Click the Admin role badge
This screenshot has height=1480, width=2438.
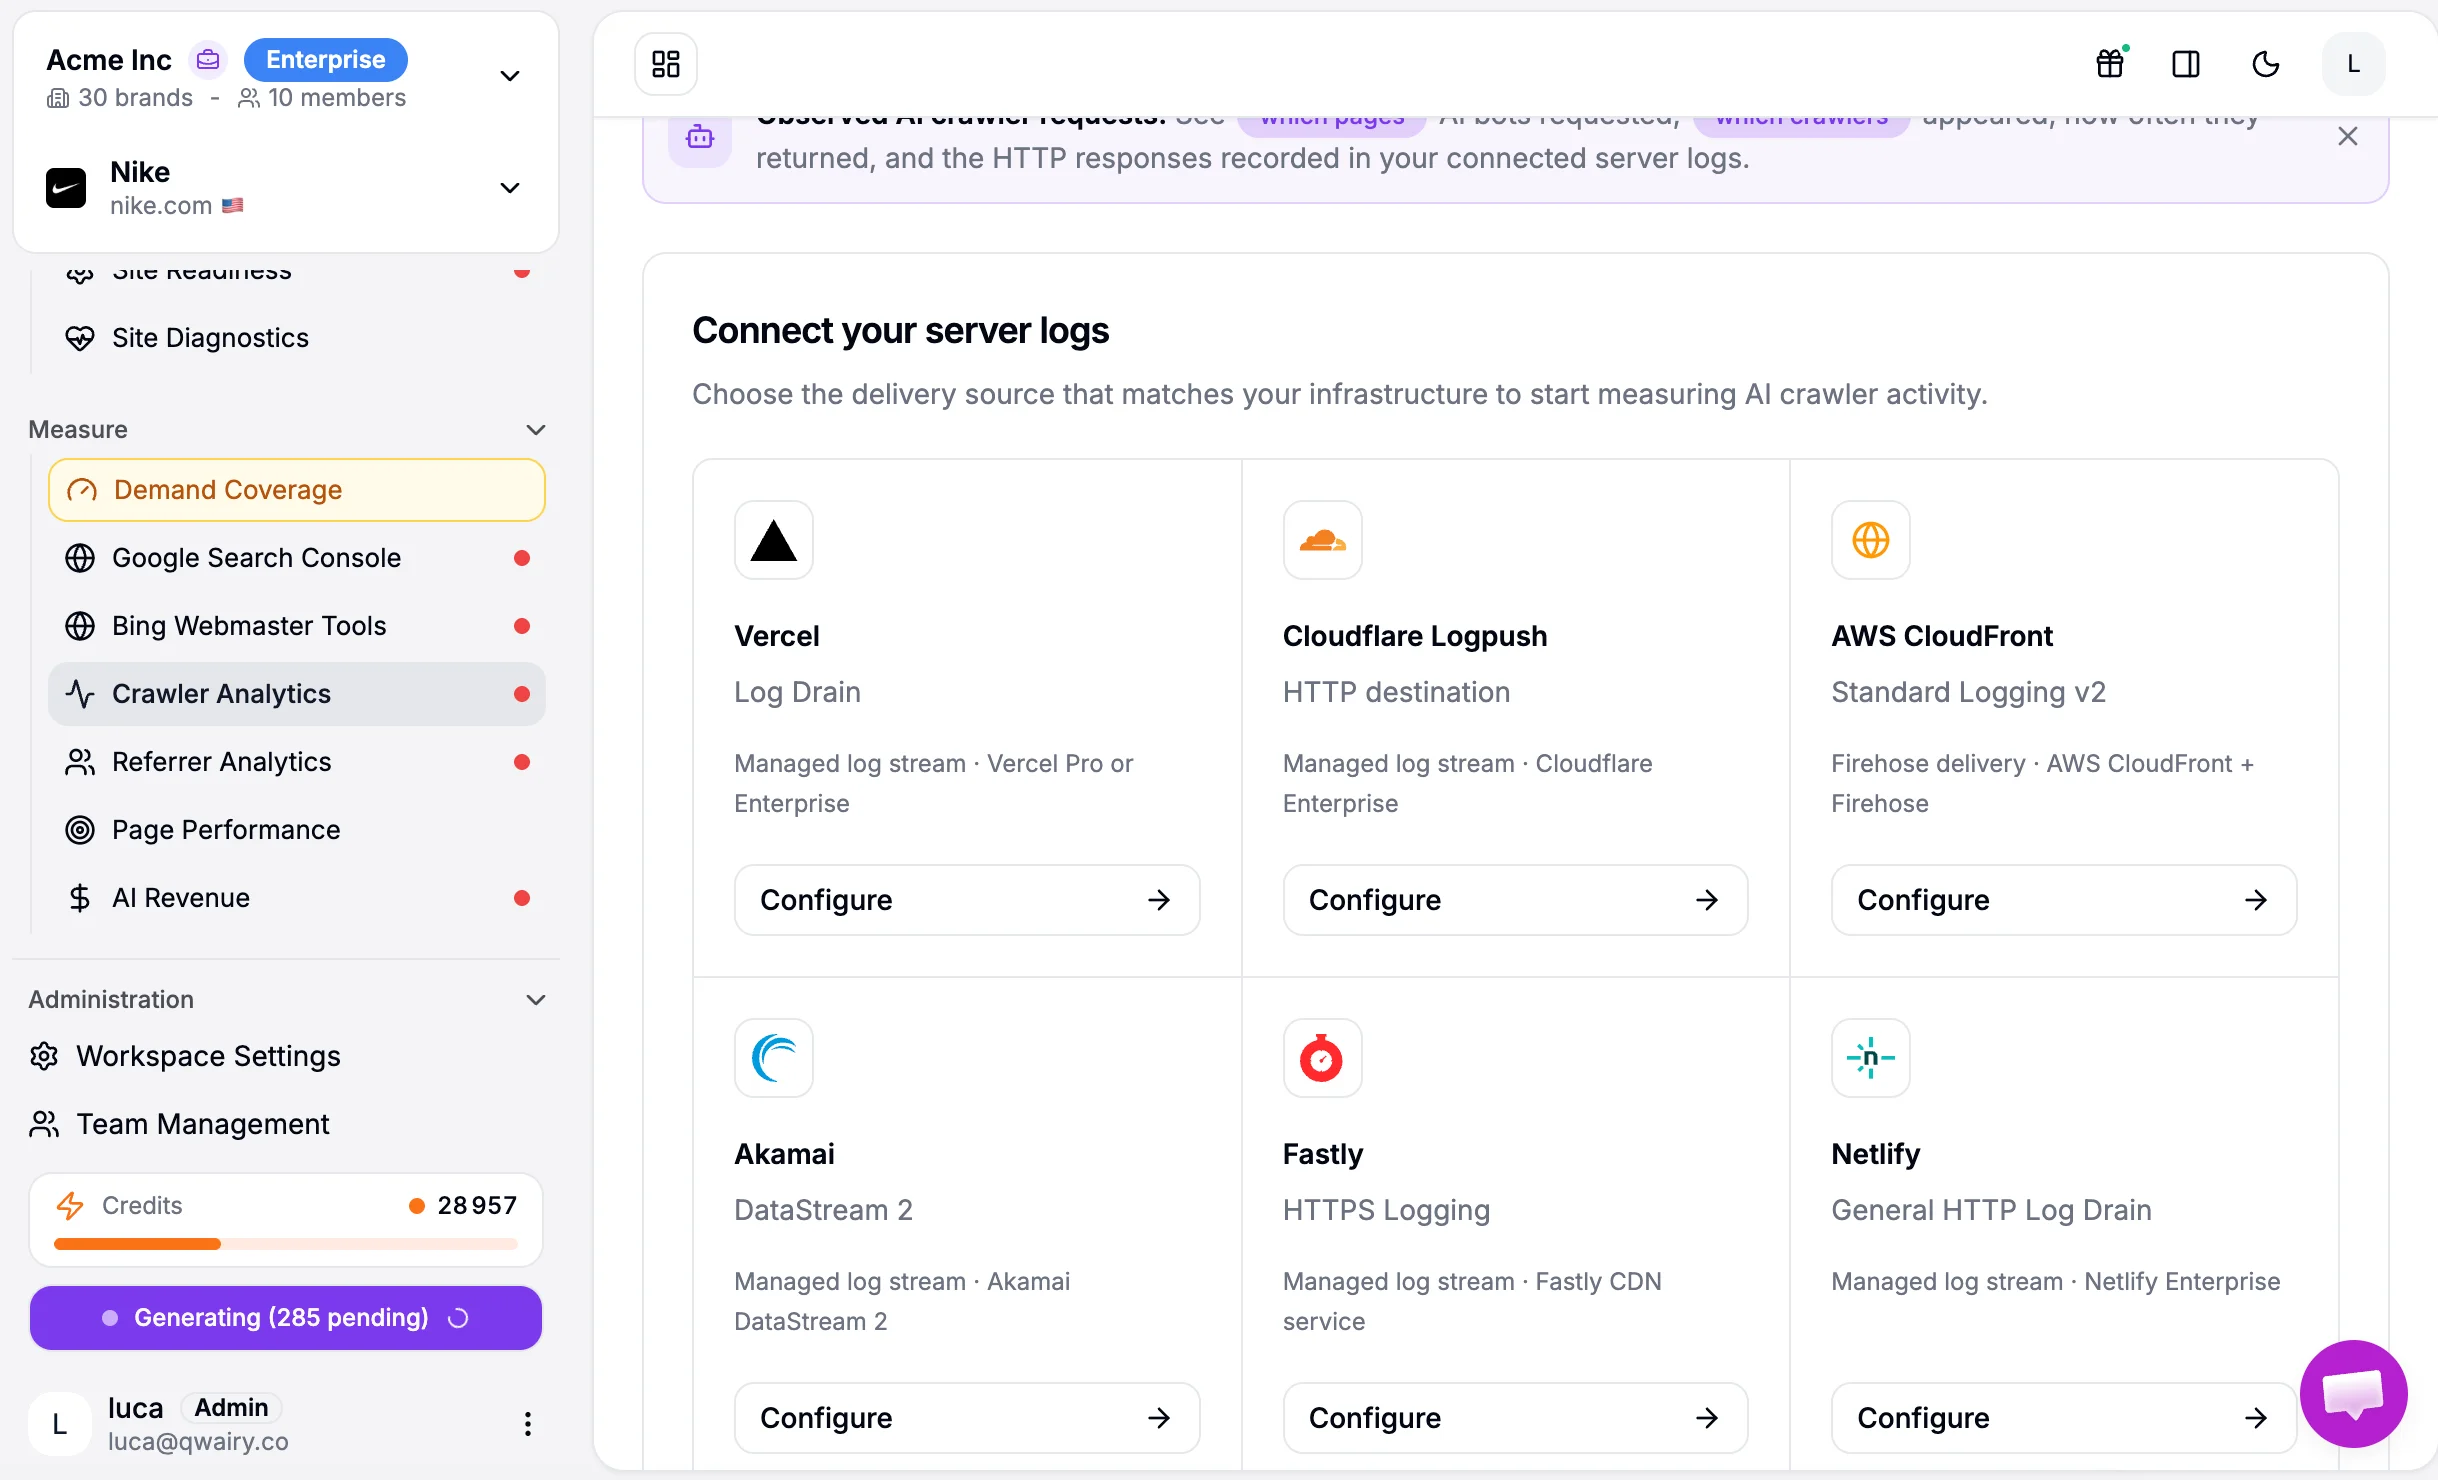[232, 1408]
